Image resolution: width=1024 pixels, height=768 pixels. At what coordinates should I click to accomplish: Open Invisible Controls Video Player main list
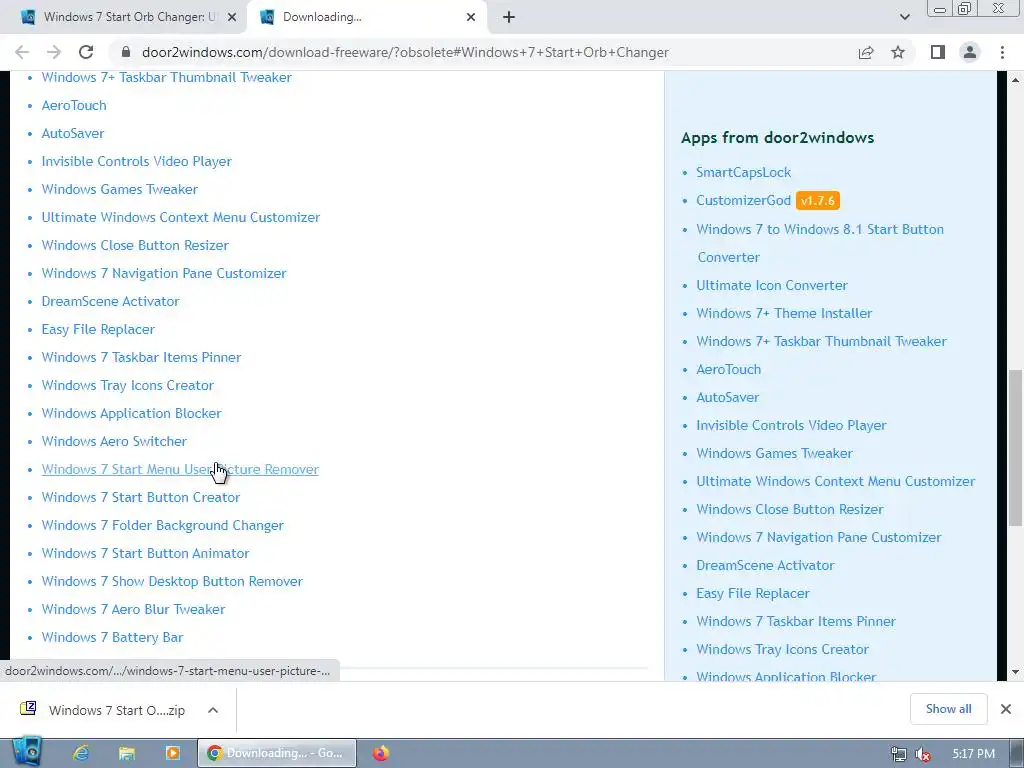[x=136, y=161]
